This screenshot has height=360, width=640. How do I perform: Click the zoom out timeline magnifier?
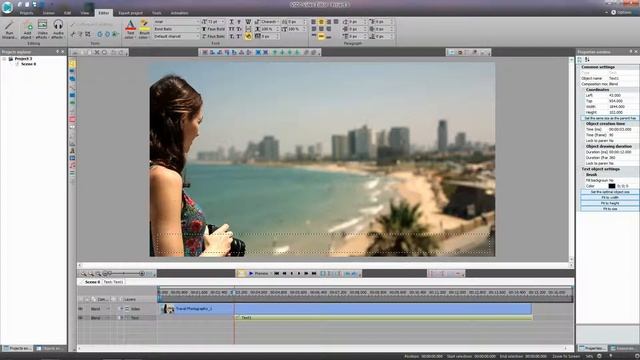coord(91,274)
